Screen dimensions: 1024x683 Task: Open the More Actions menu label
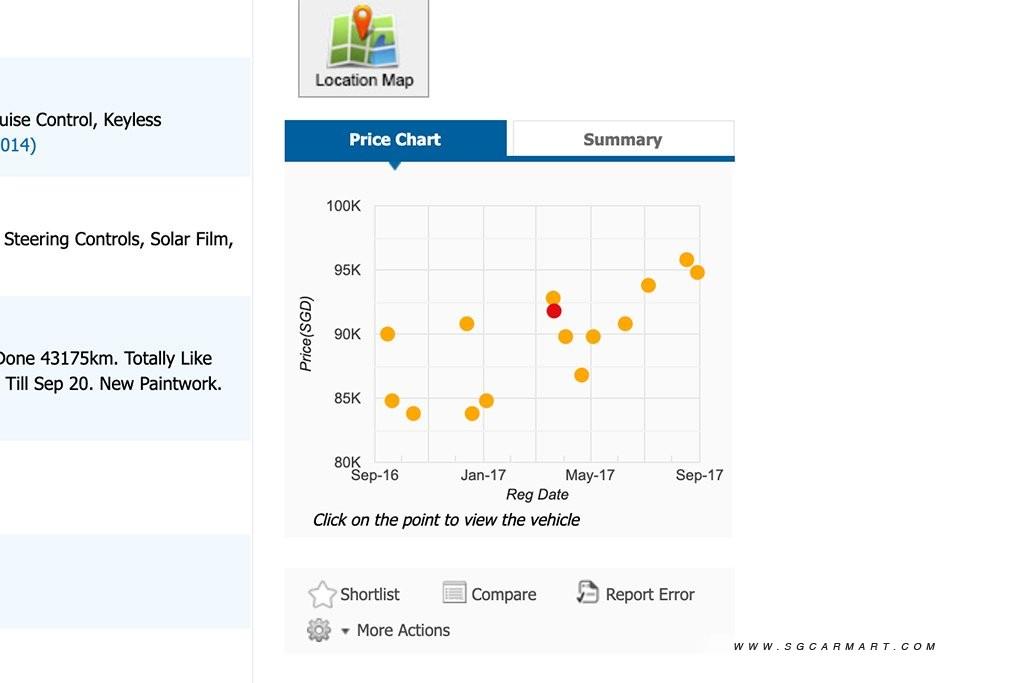tap(403, 630)
